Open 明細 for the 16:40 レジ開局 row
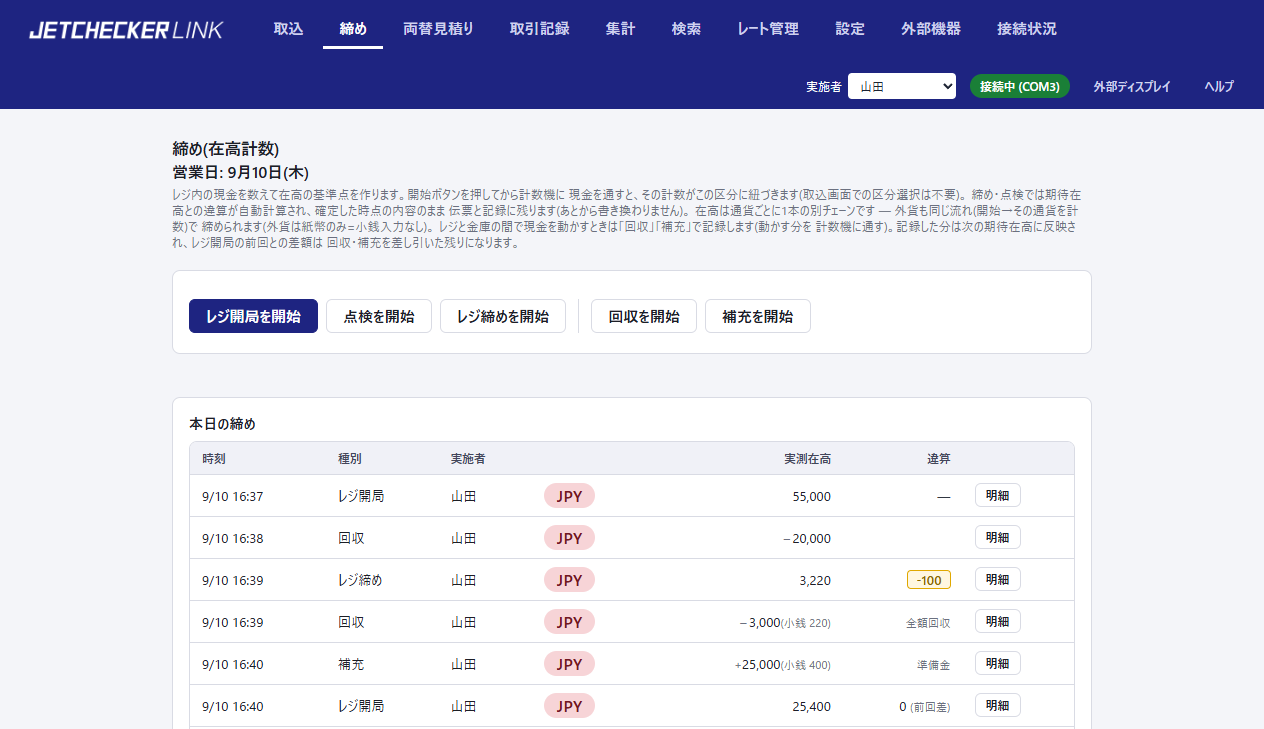1264x729 pixels. point(998,706)
